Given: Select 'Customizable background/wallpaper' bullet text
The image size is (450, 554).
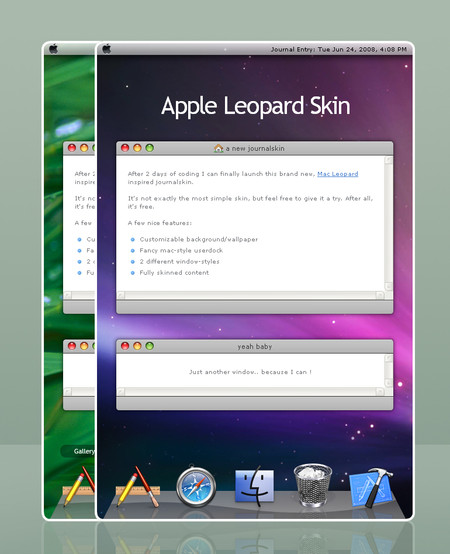Looking at the screenshot, I should [x=199, y=239].
